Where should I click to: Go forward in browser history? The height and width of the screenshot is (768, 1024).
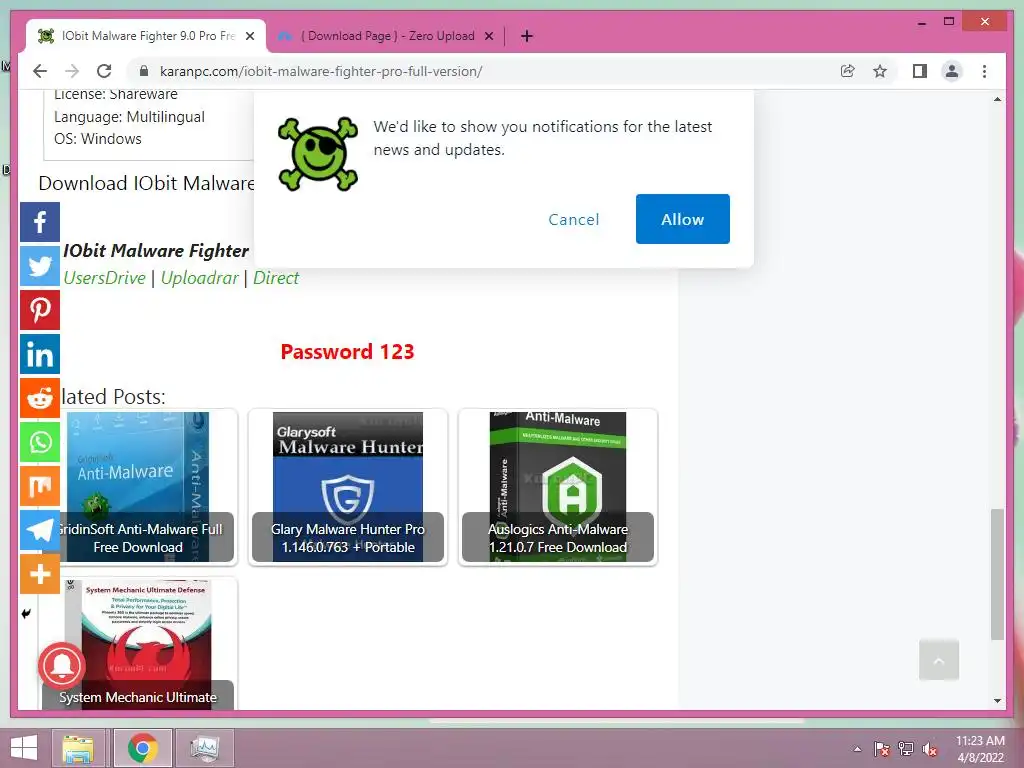(72, 71)
